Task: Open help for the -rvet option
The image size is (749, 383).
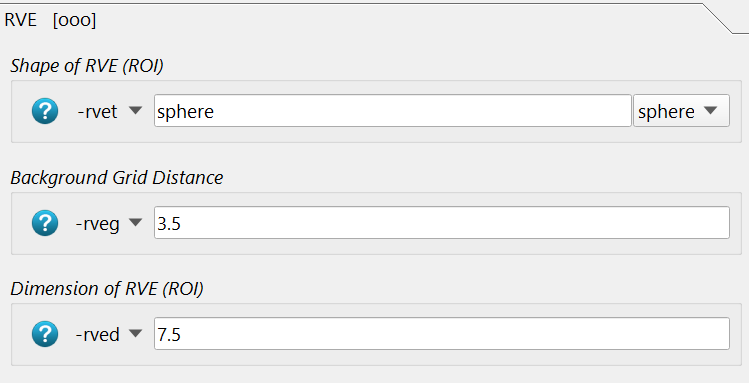Action: click(x=45, y=111)
